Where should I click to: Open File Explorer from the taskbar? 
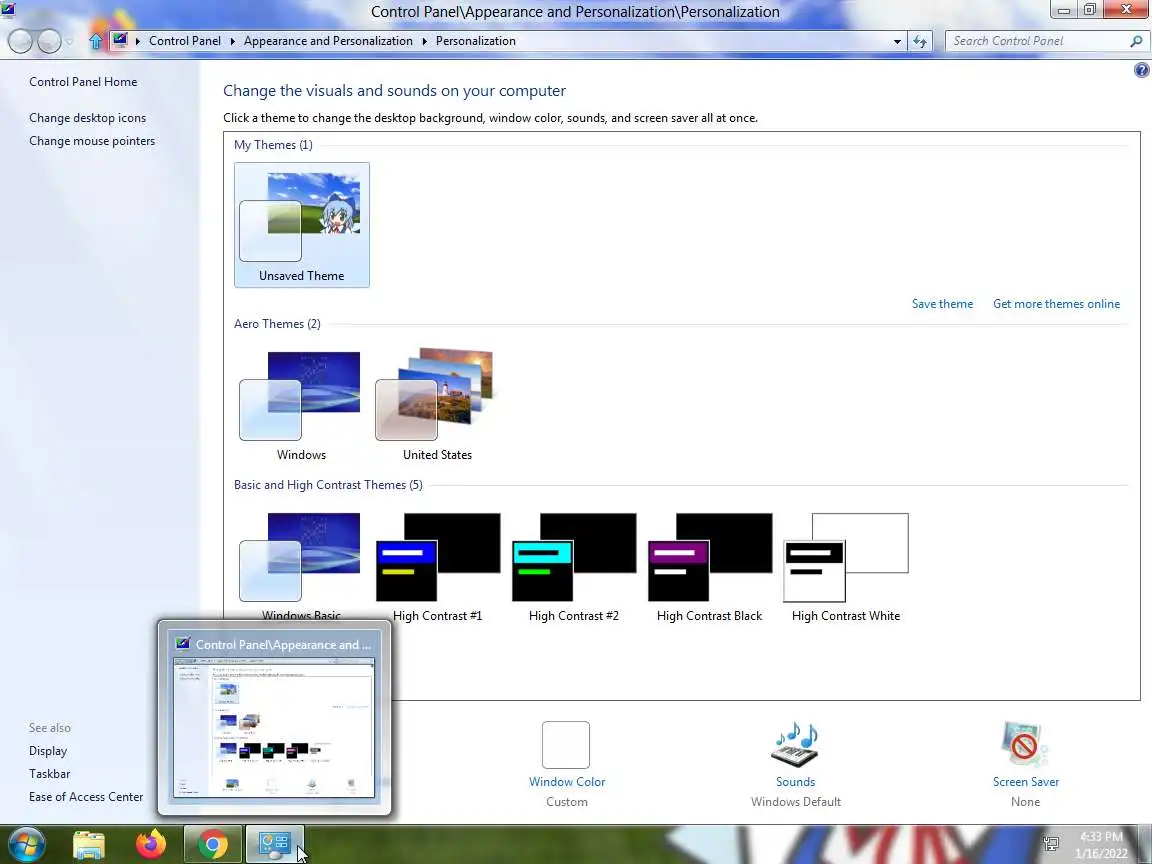click(x=89, y=845)
